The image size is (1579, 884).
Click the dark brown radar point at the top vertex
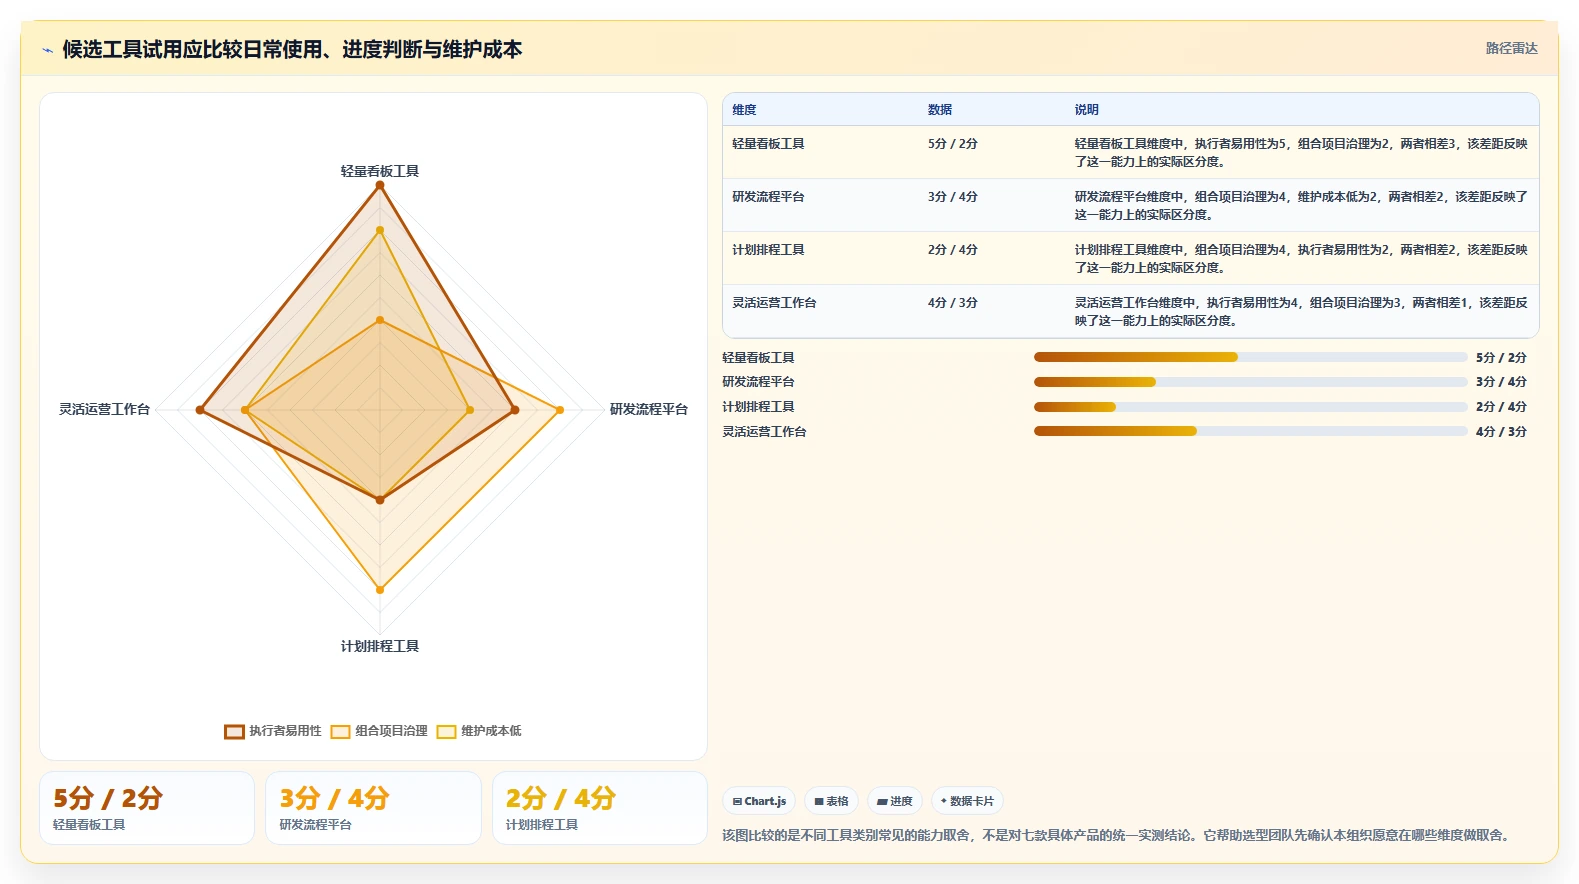pos(380,185)
